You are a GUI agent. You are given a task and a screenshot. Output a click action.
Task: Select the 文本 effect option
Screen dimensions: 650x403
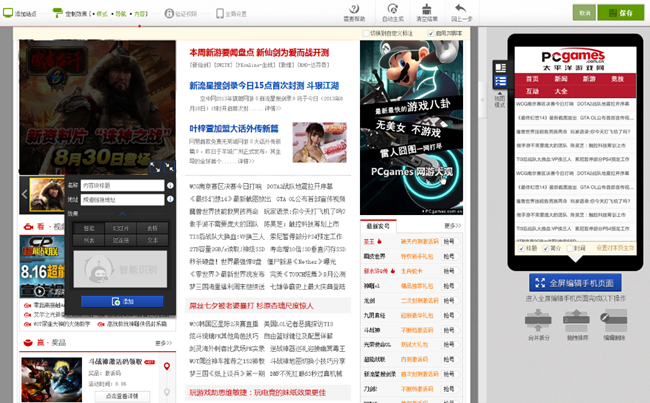point(152,240)
